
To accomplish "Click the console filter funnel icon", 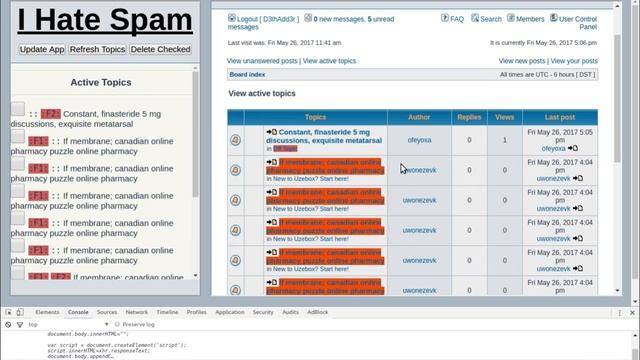I will point(20,324).
